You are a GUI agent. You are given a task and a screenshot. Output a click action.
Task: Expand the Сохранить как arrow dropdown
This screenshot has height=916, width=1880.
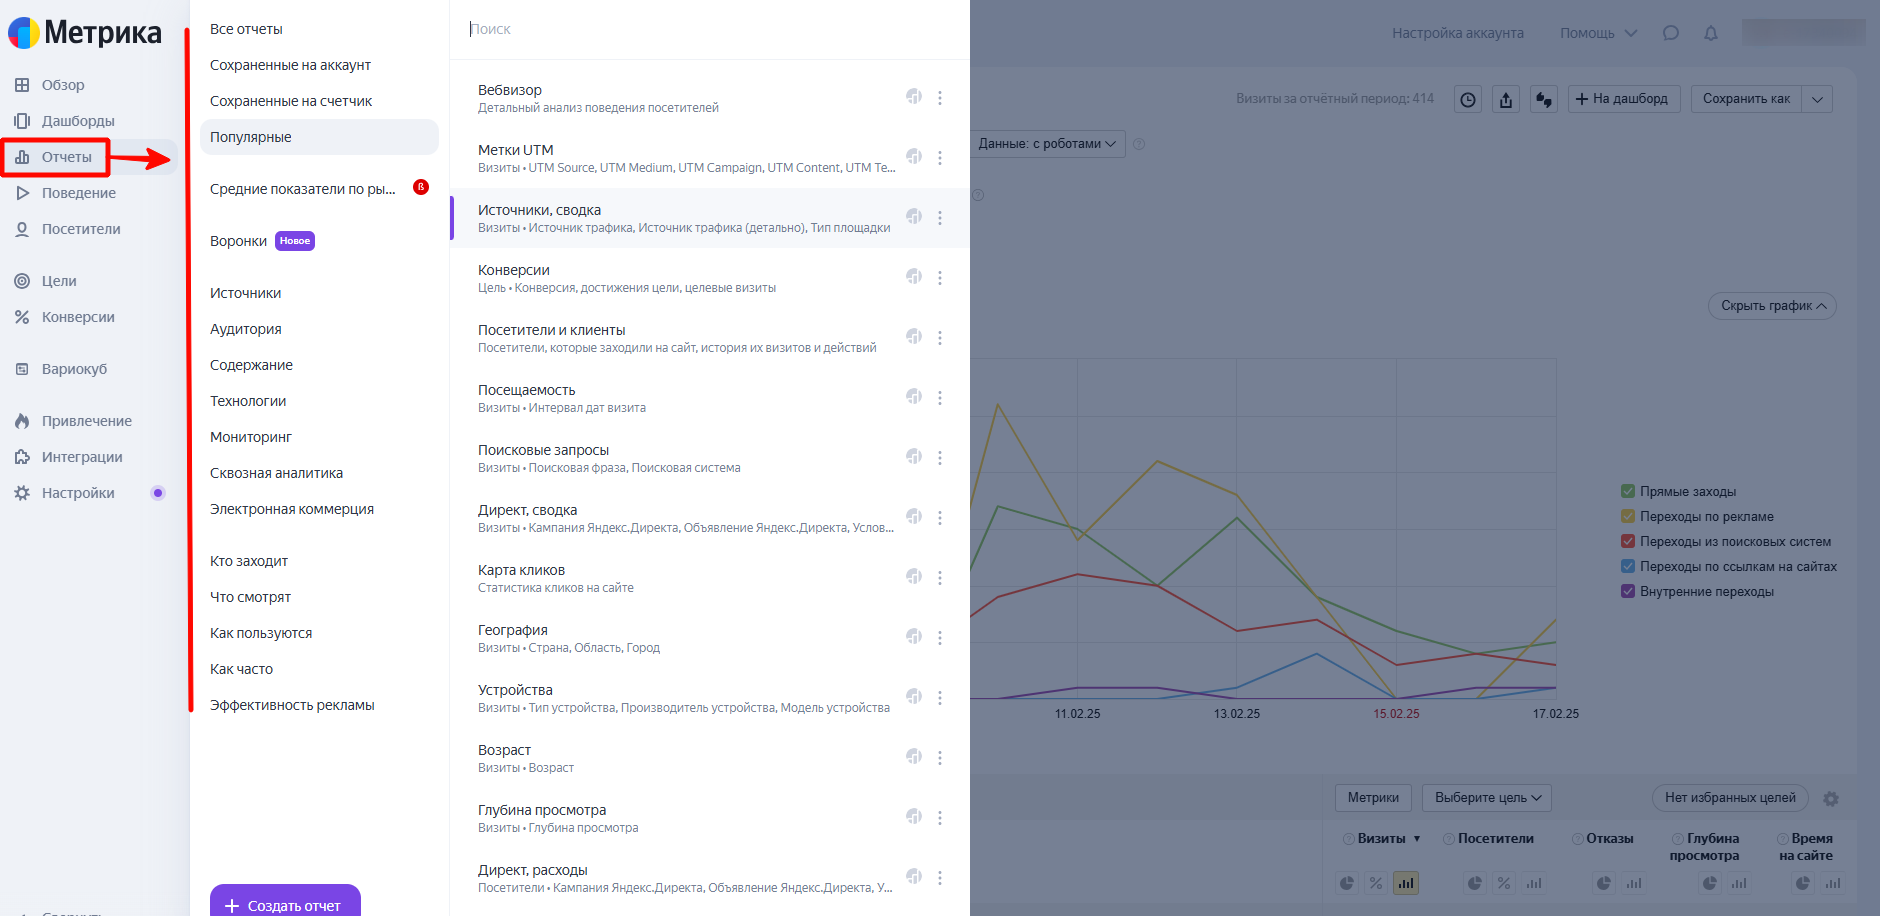point(1818,99)
